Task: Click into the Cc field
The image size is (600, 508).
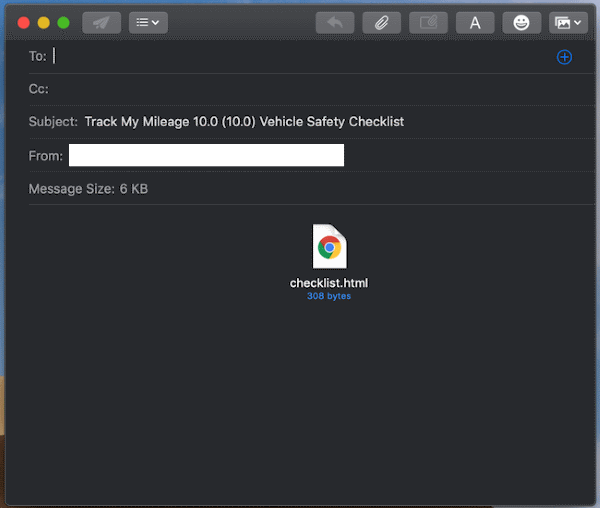Action: [x=300, y=89]
